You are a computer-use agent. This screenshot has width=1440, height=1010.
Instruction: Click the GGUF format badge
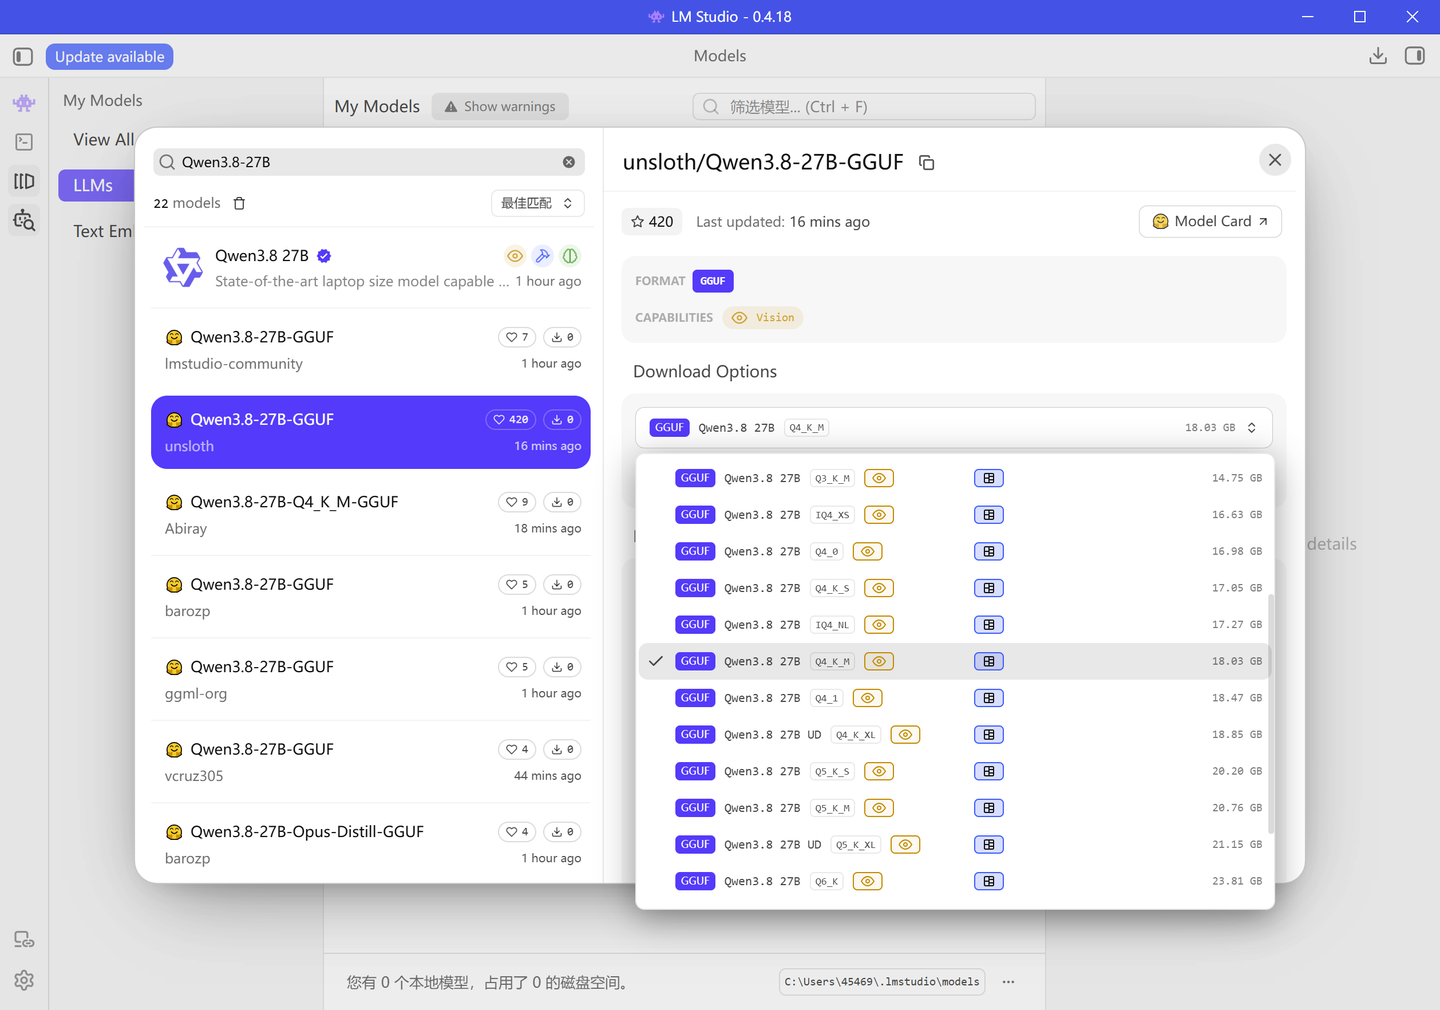(713, 281)
